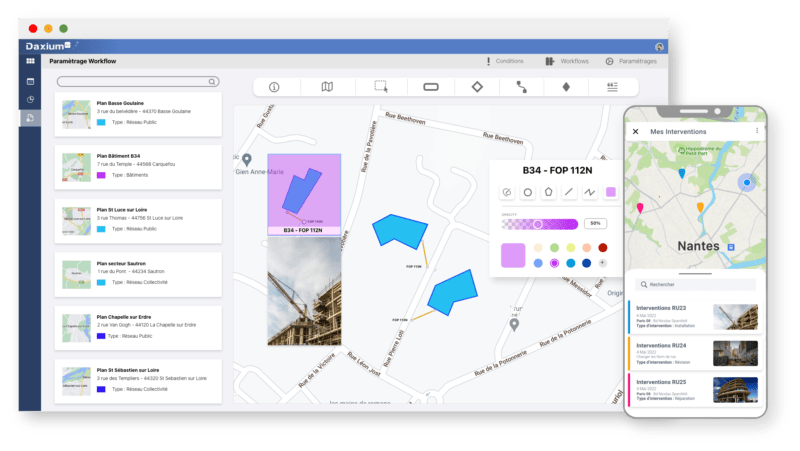Screen dimensions: 800x451
Task: Open Interventions RU24 on phone
Action: (x=695, y=353)
